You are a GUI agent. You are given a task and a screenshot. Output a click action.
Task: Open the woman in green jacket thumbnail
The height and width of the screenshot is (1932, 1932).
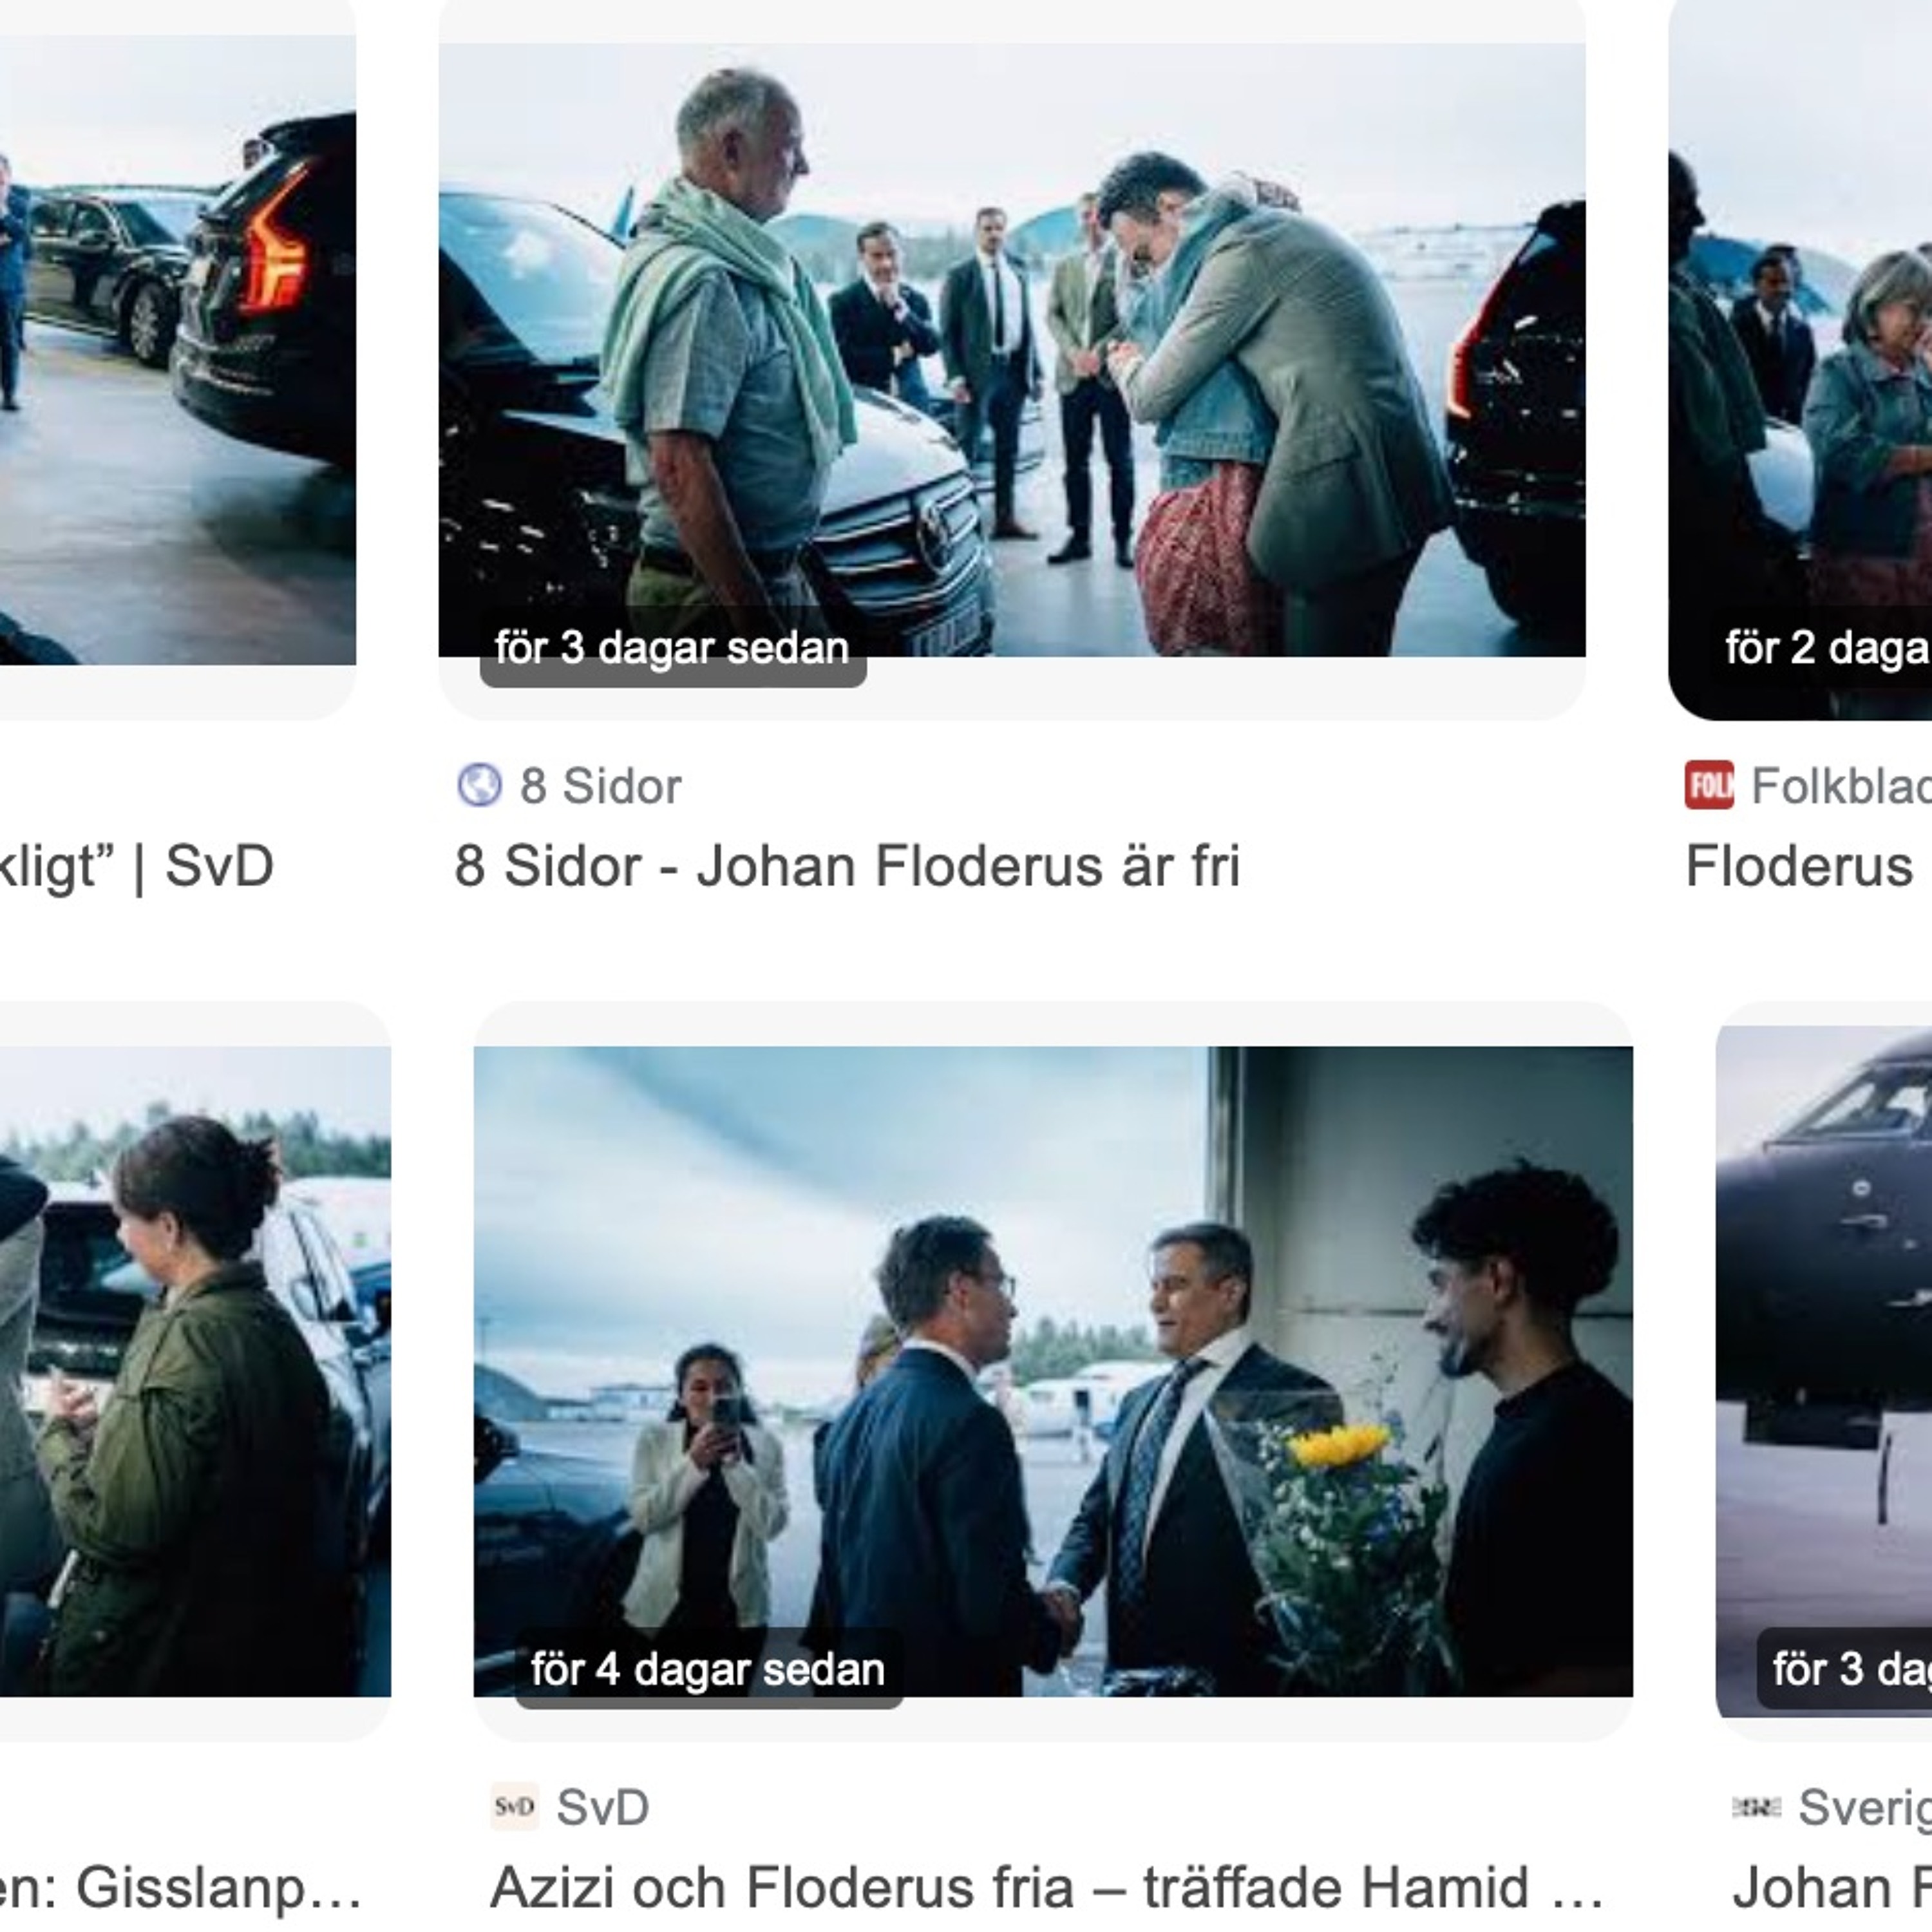click(x=195, y=1372)
